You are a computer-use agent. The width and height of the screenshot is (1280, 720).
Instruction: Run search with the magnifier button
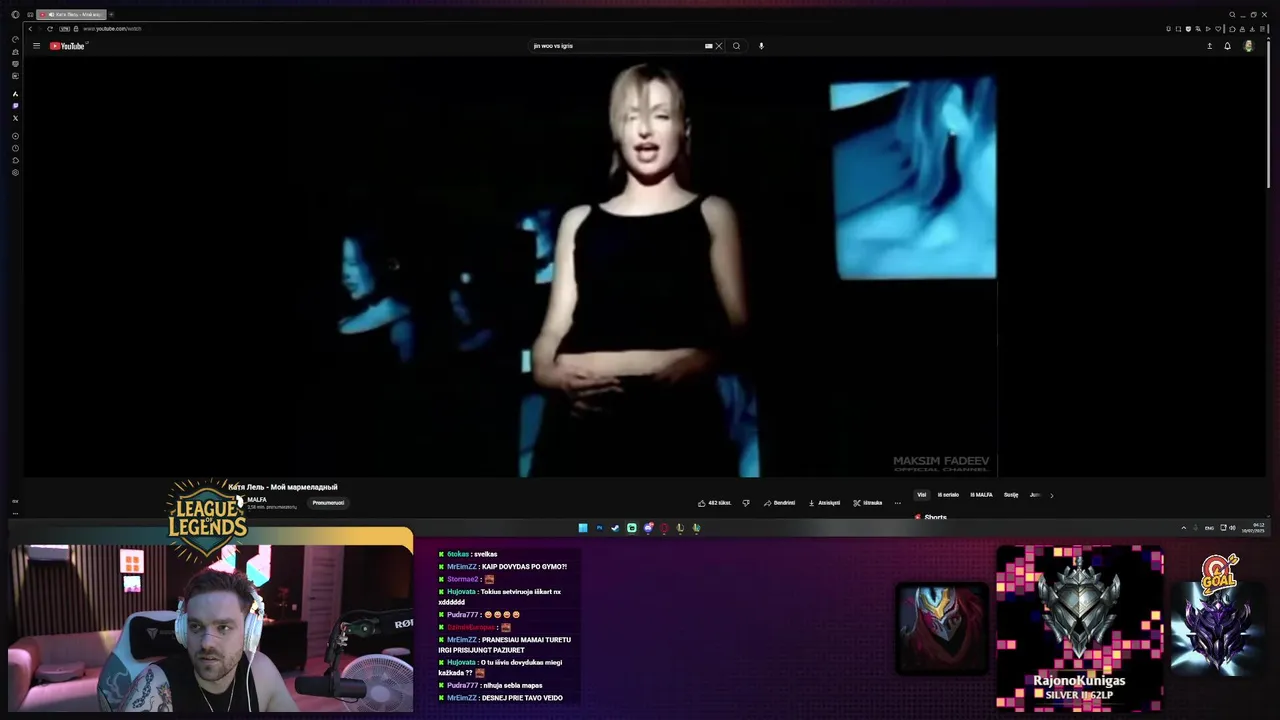[737, 46]
